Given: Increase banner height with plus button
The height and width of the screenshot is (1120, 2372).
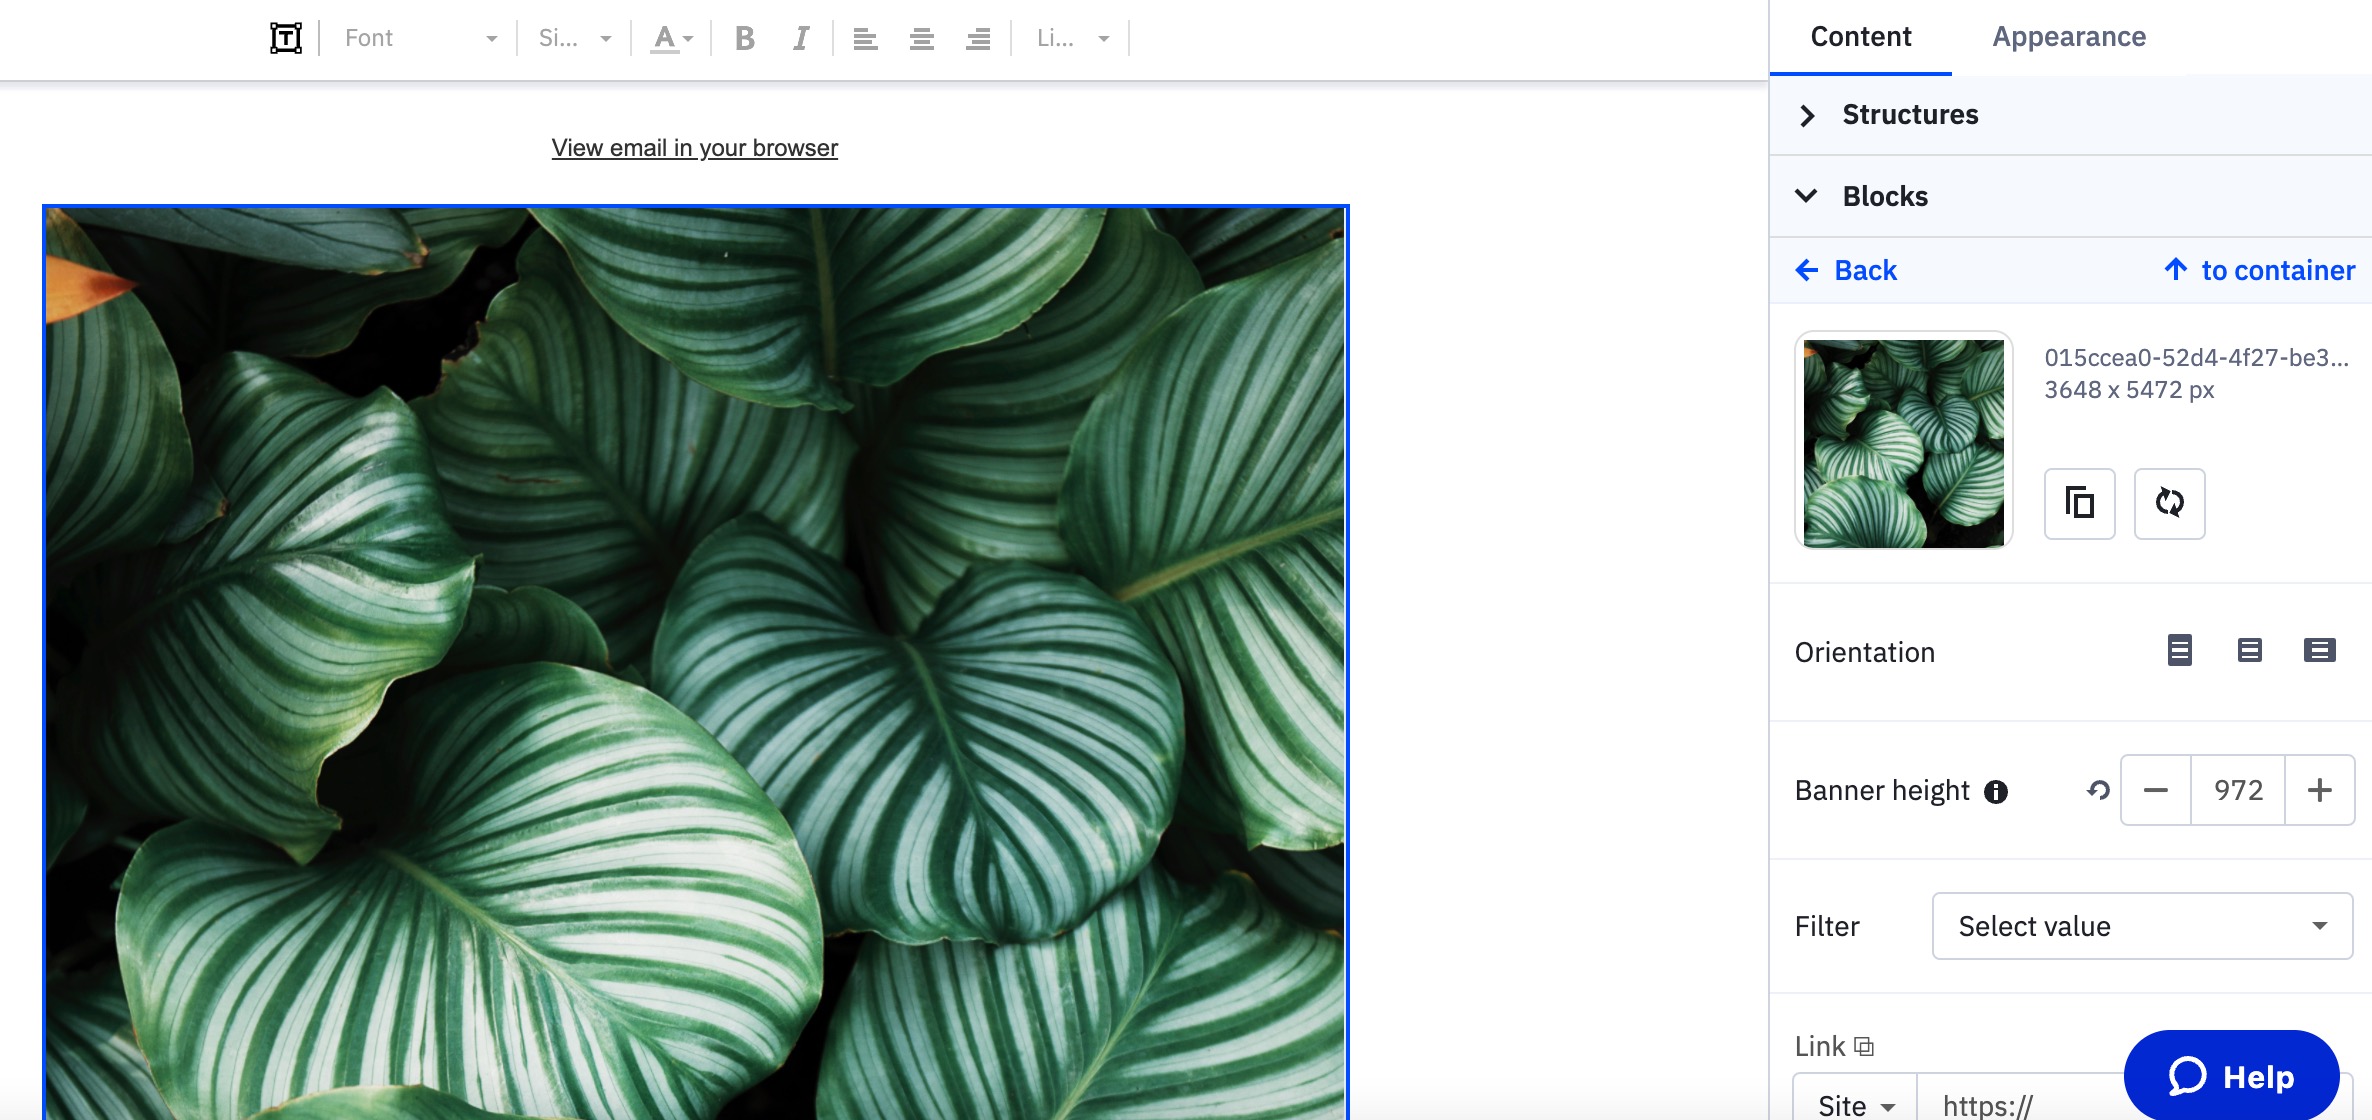Looking at the screenshot, I should tap(2320, 790).
